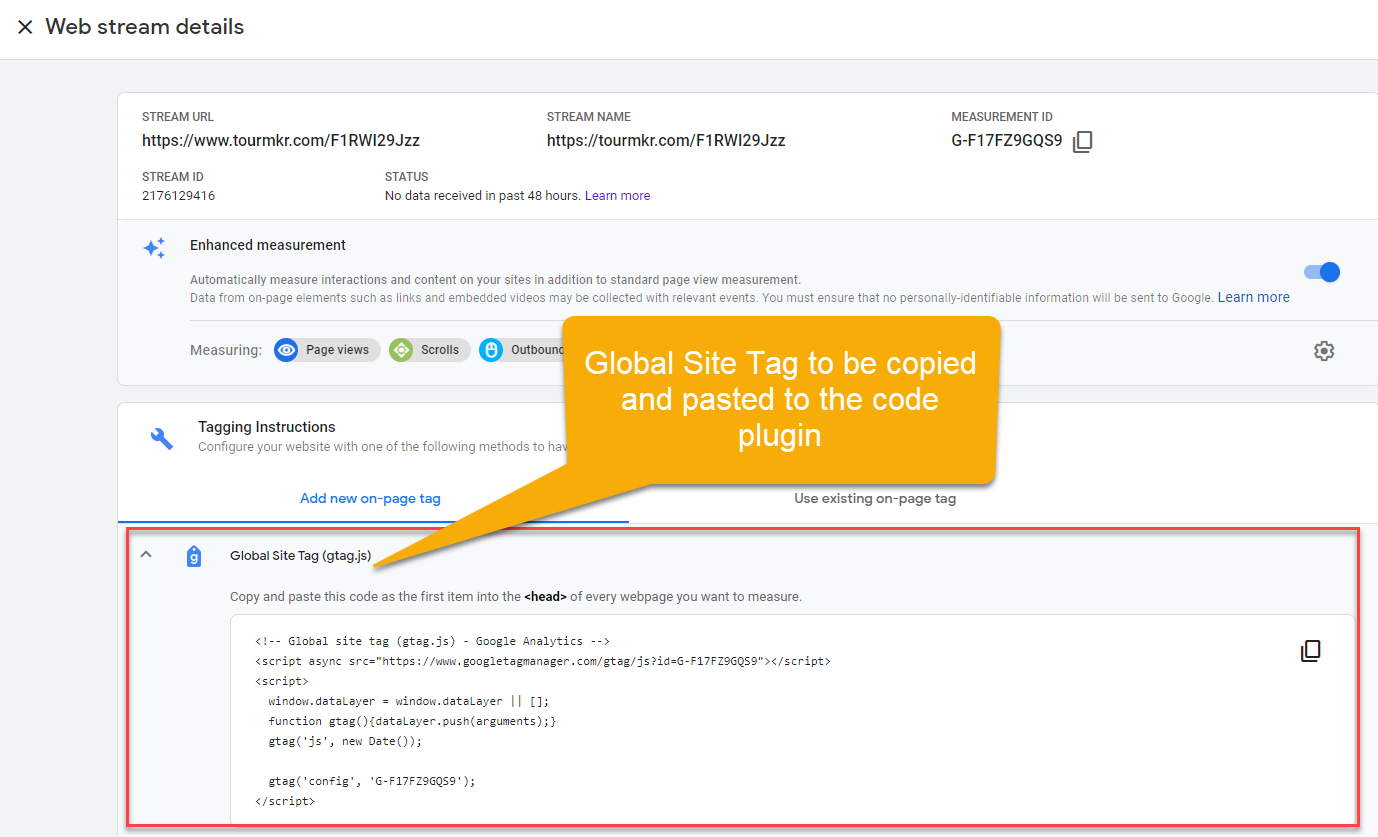Switch to Add new on-page tag tab

371,498
